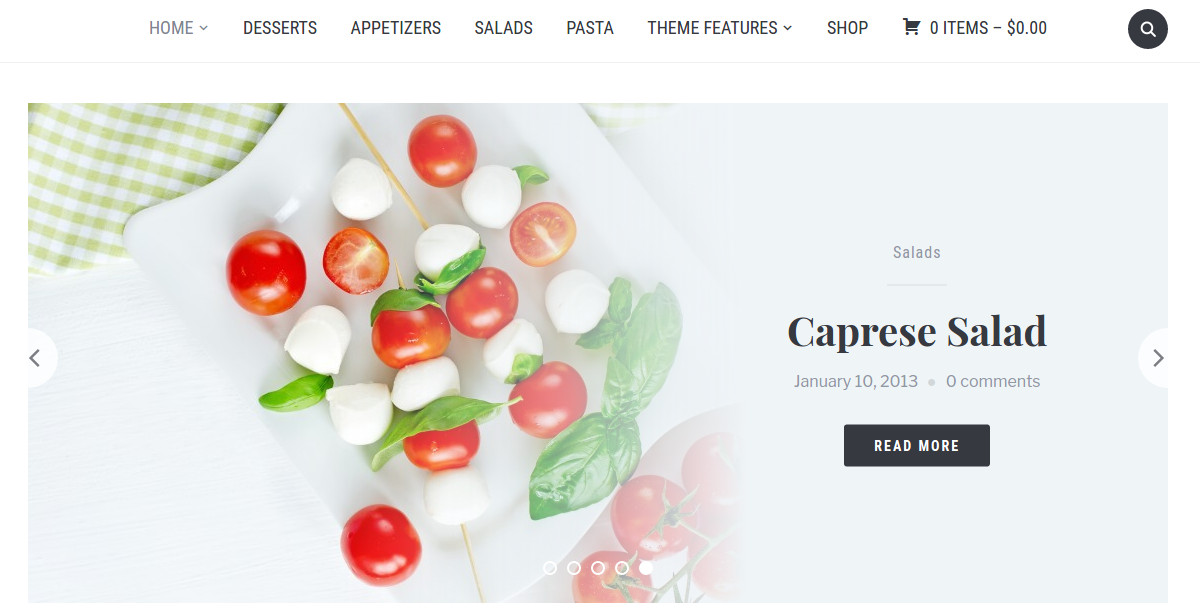Advance to next slide arrow
The width and height of the screenshot is (1200, 615).
pos(1158,358)
